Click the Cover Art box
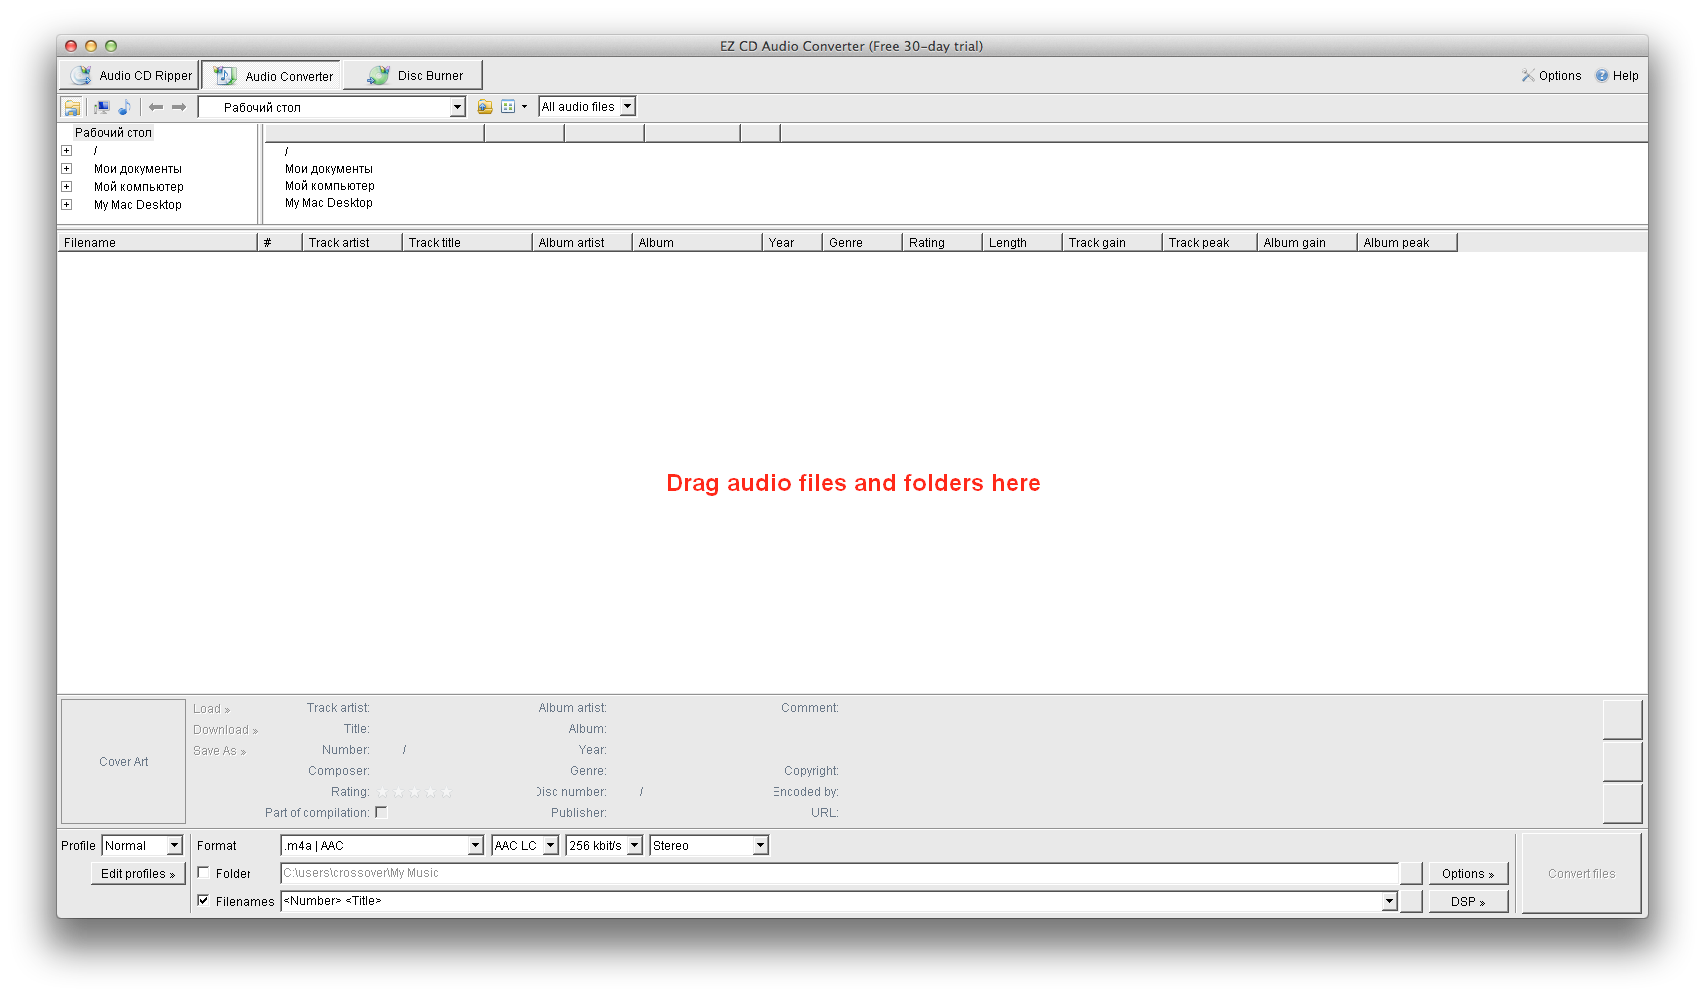 point(124,762)
